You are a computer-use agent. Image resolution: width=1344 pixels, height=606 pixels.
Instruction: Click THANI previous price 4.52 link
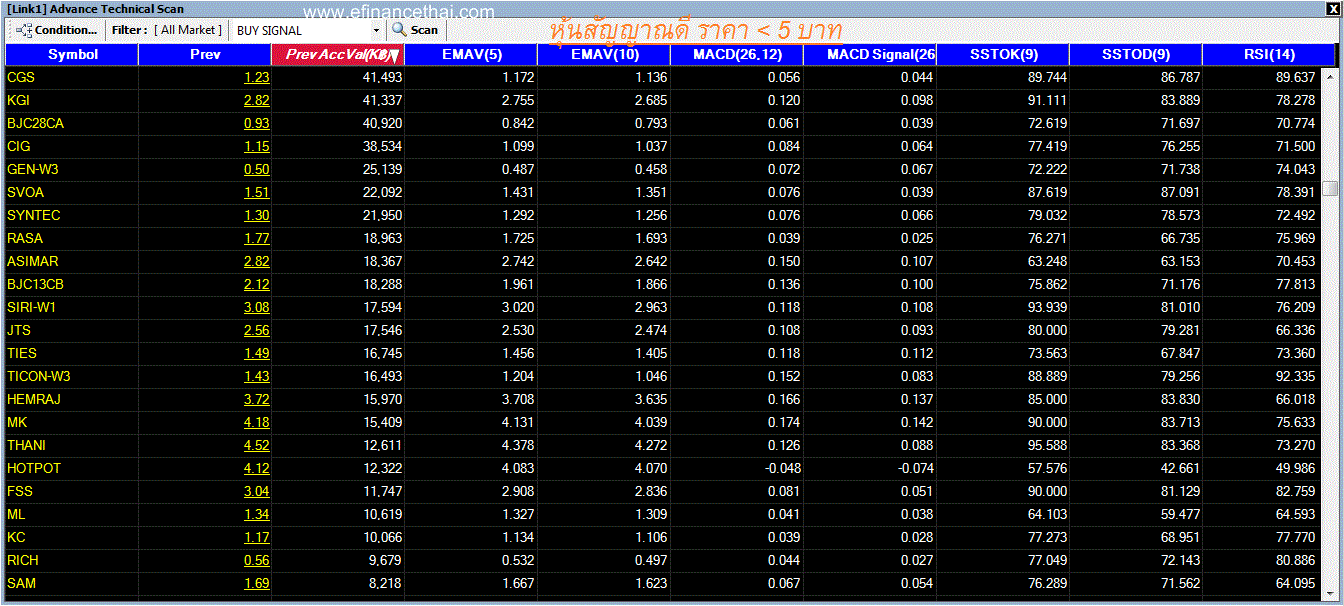256,445
